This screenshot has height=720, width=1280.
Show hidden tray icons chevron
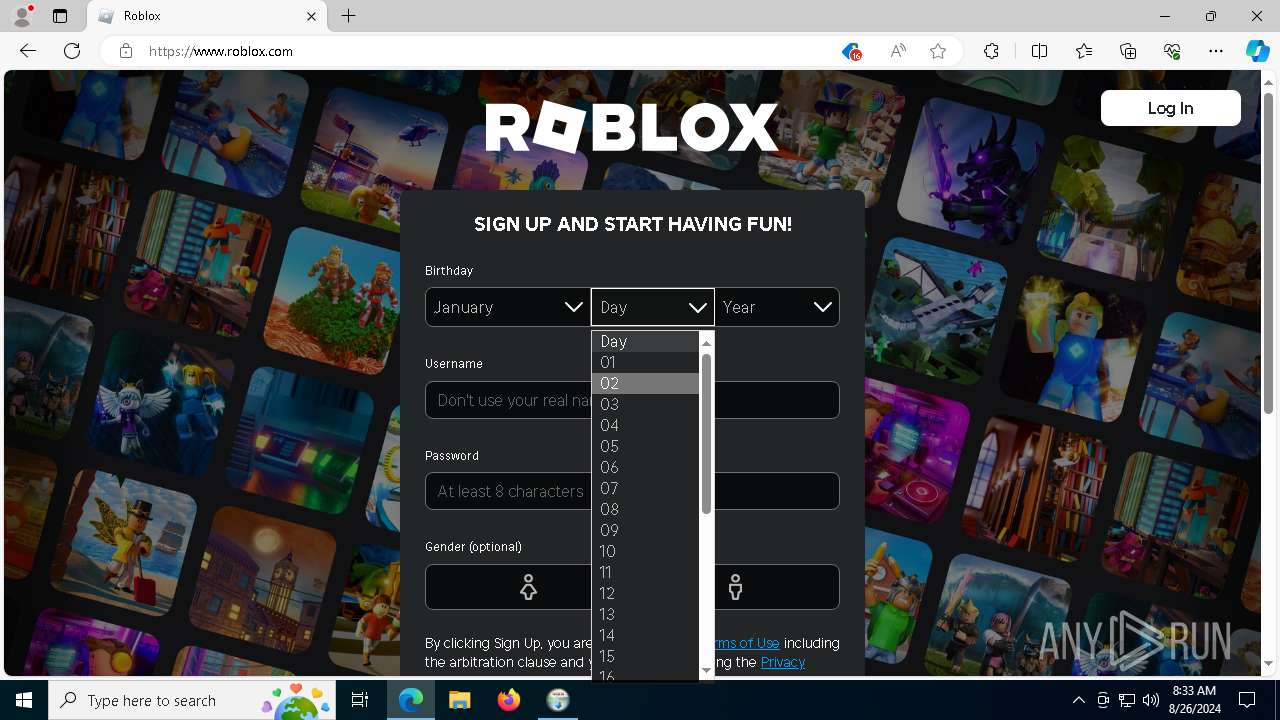(1078, 700)
